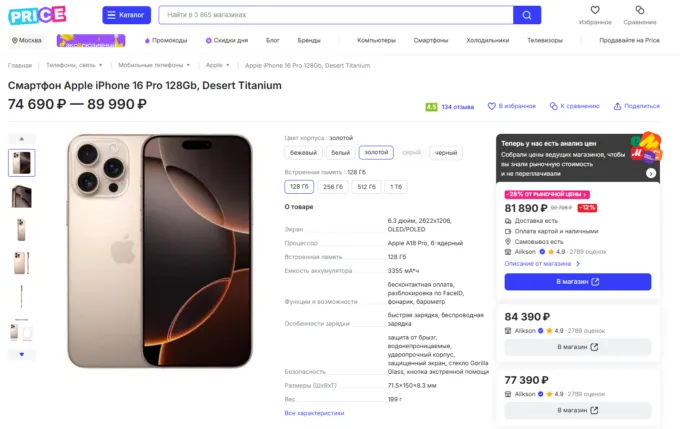Select the белый body color option

[x=341, y=153]
